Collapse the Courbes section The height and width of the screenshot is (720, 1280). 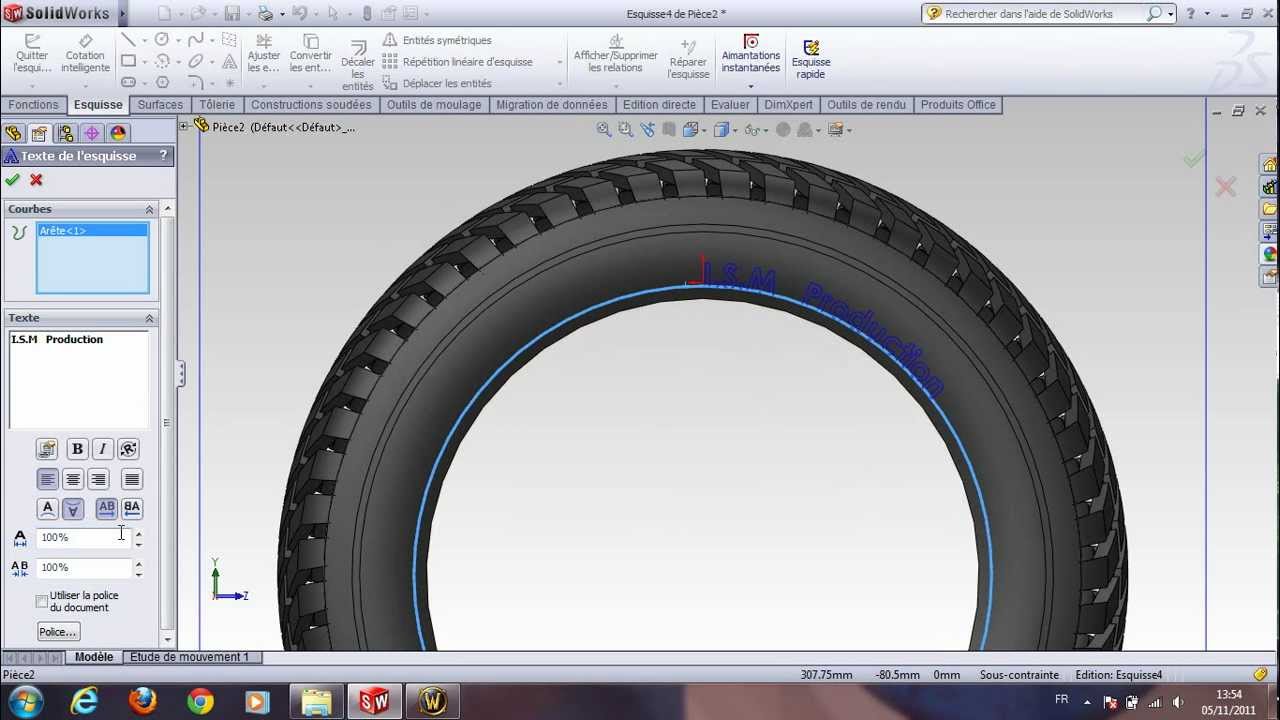[x=150, y=209]
